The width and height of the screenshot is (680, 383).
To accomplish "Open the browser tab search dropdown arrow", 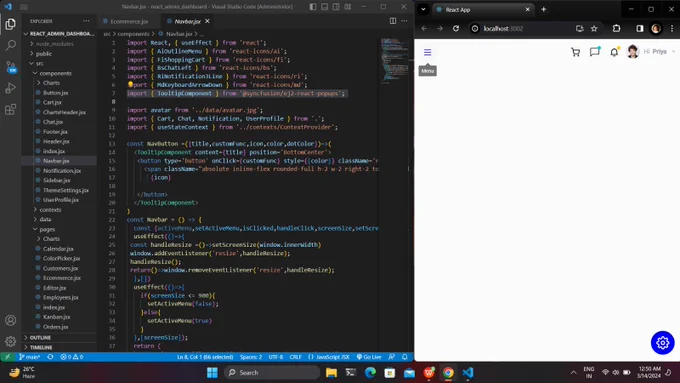I will [423, 9].
